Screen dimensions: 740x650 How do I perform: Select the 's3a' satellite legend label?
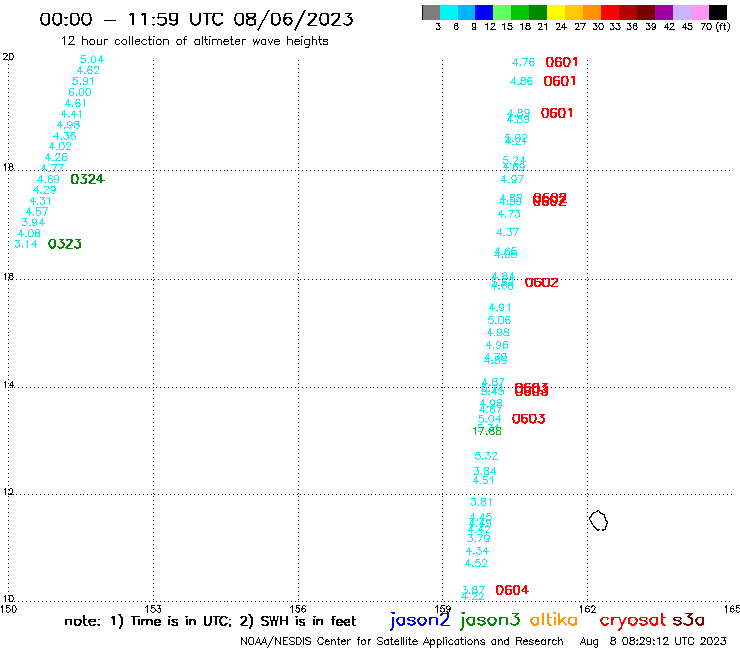click(x=688, y=620)
